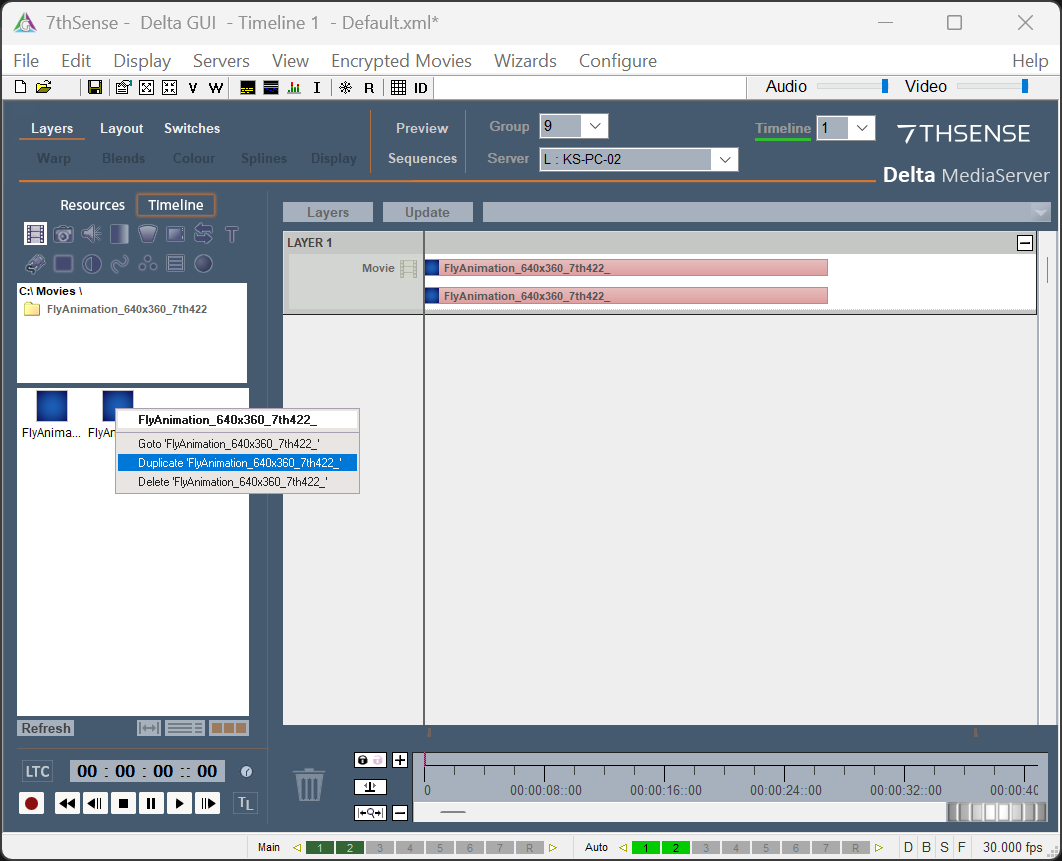
Task: Click the Update button above timeline
Action: (x=427, y=212)
